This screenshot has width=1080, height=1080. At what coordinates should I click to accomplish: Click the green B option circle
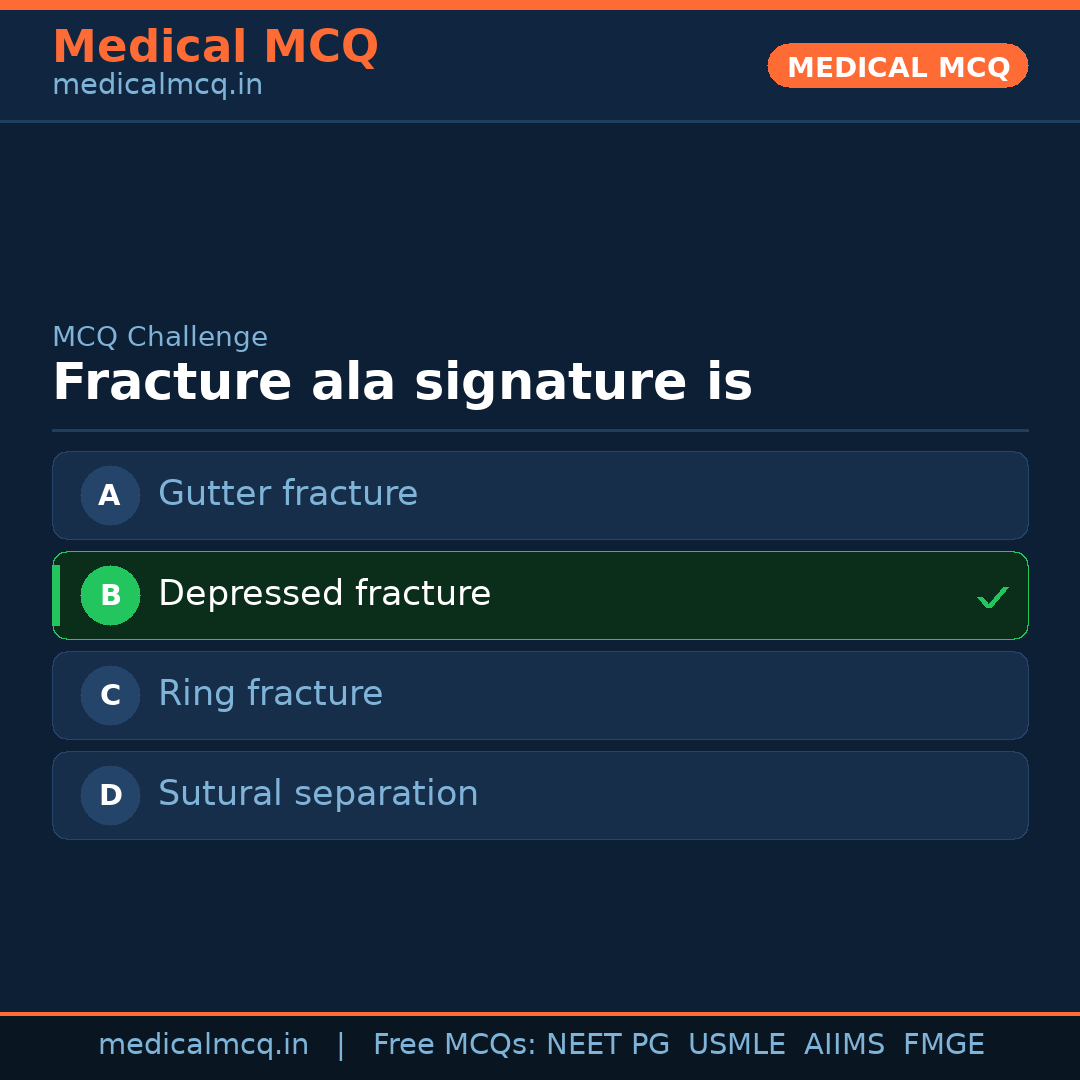pos(110,595)
